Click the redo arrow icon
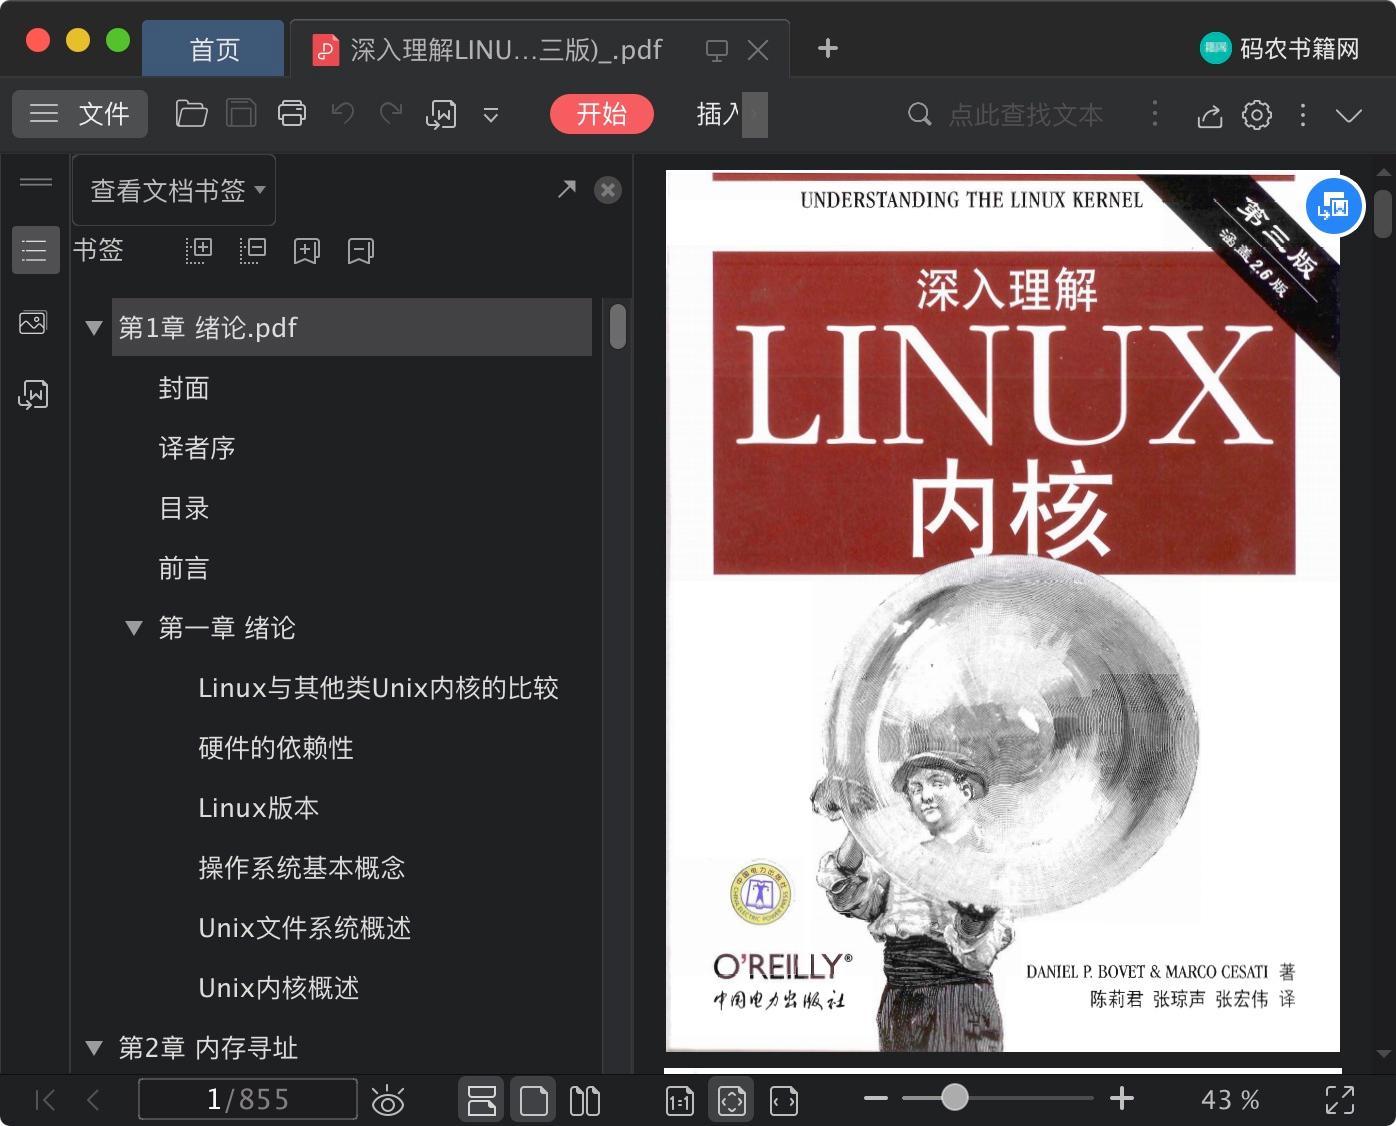 click(391, 114)
